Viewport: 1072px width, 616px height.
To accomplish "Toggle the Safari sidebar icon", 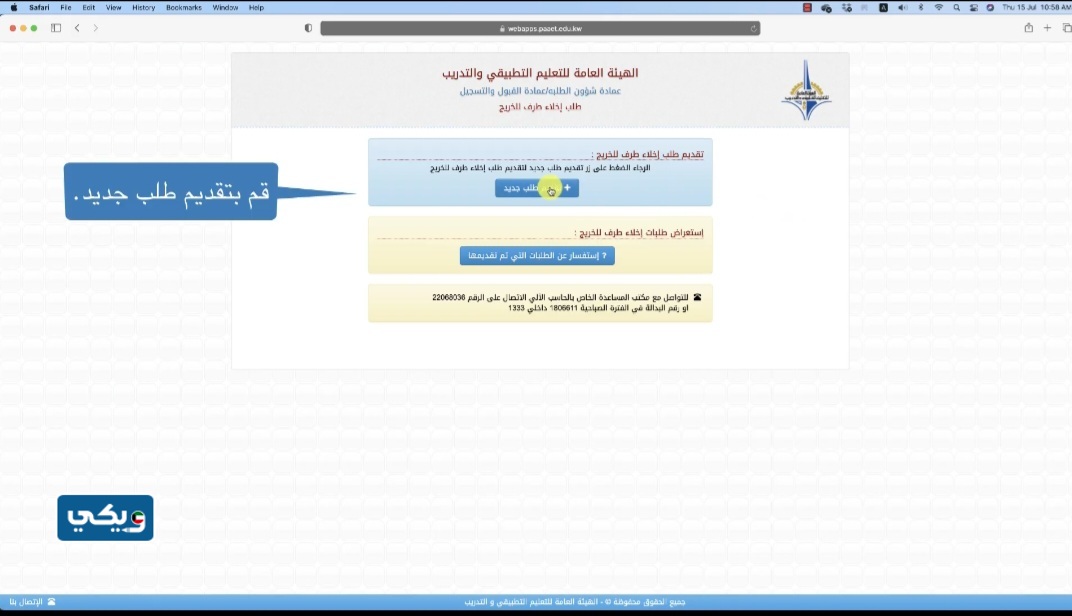I will [56, 28].
